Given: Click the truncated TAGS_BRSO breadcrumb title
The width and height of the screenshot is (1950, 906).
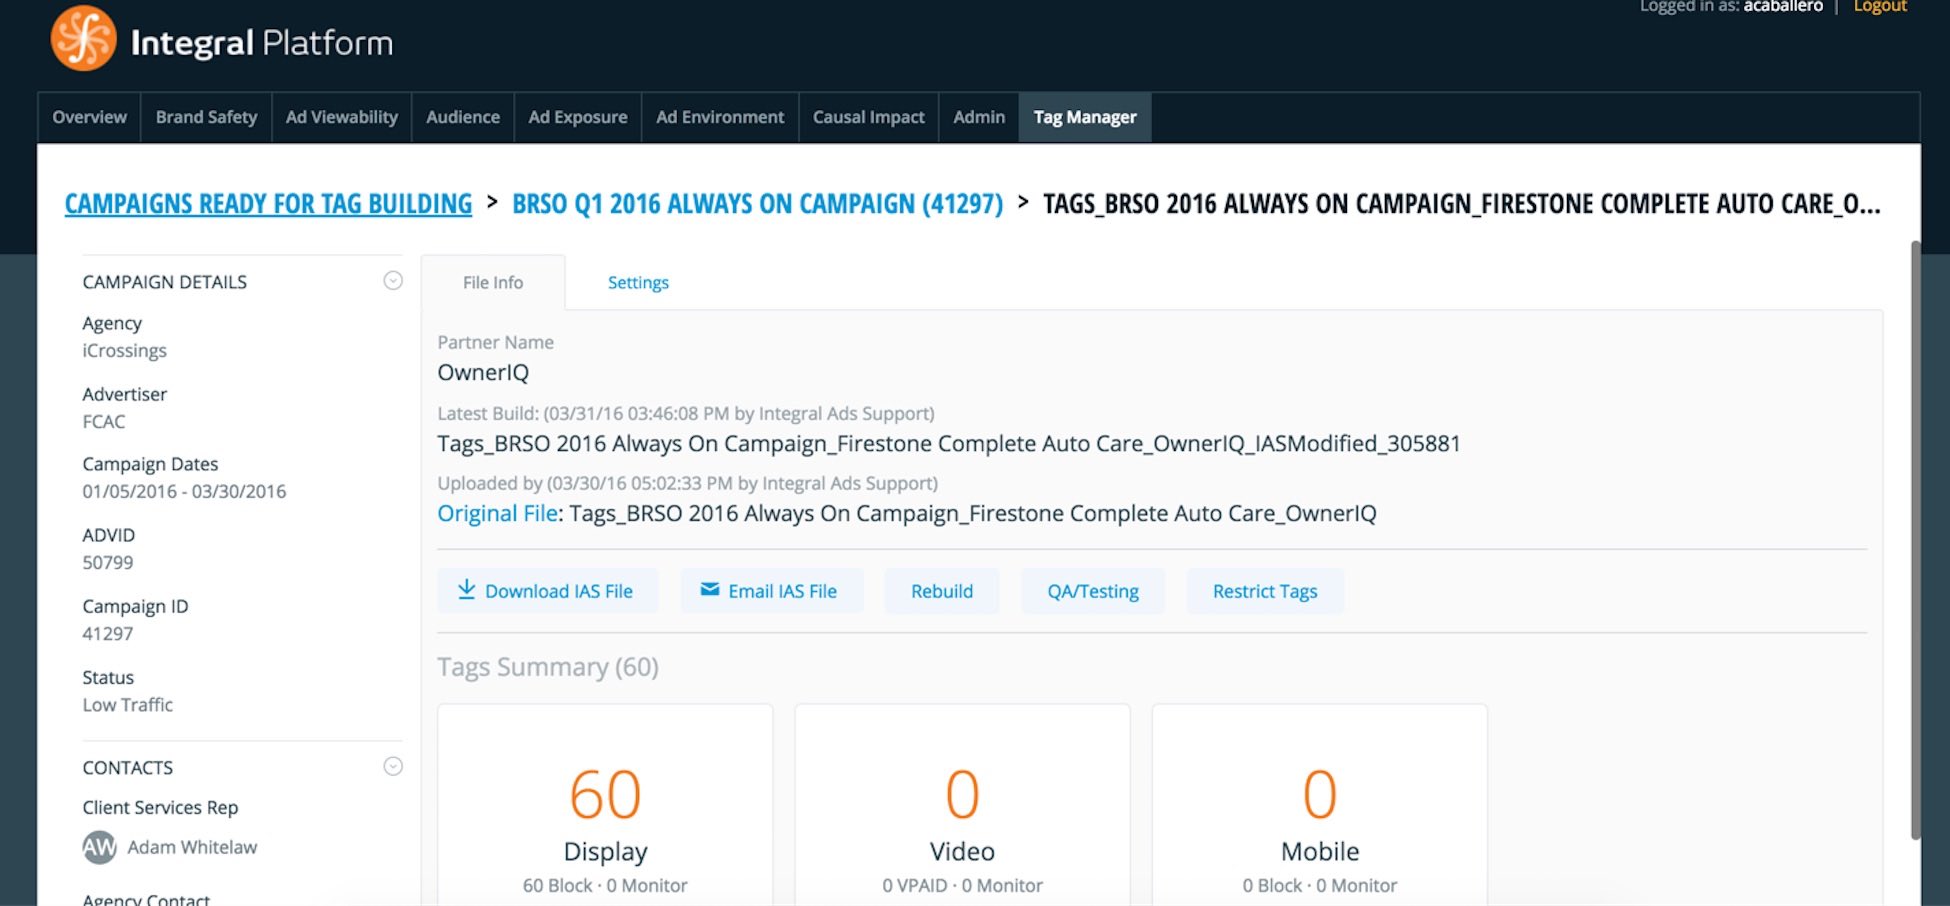Looking at the screenshot, I should click(x=1462, y=204).
